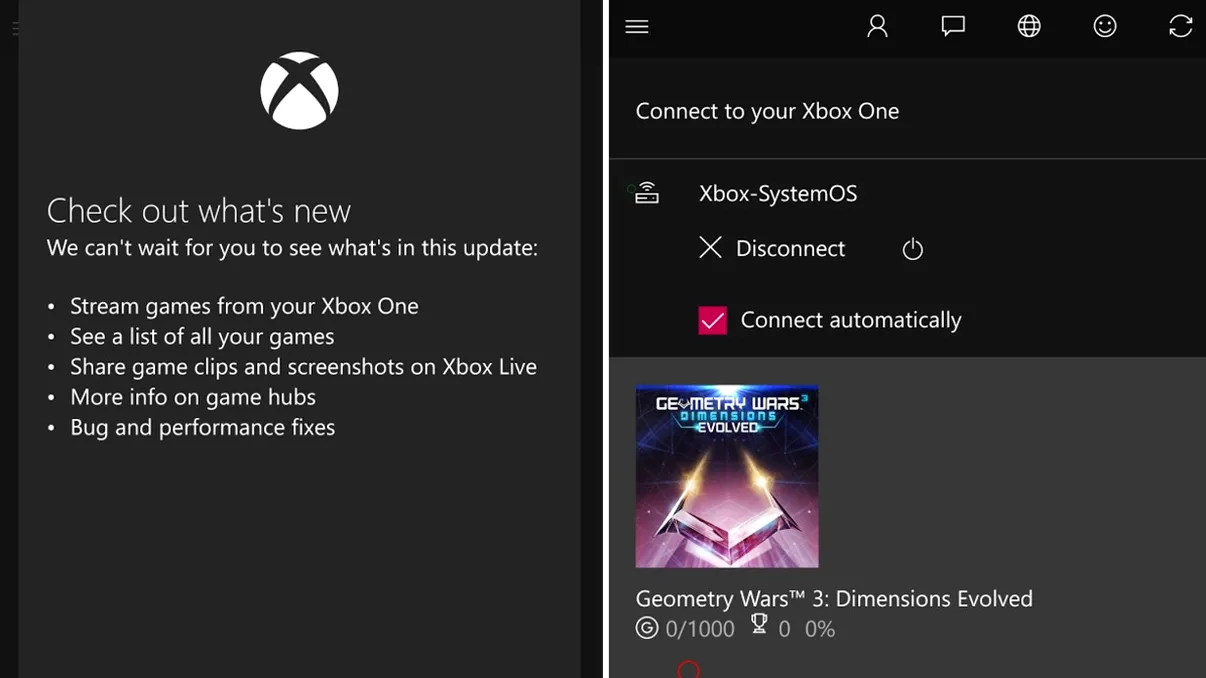Collapse the Connect to your Xbox One panel
This screenshot has width=1206, height=678.
click(768, 111)
